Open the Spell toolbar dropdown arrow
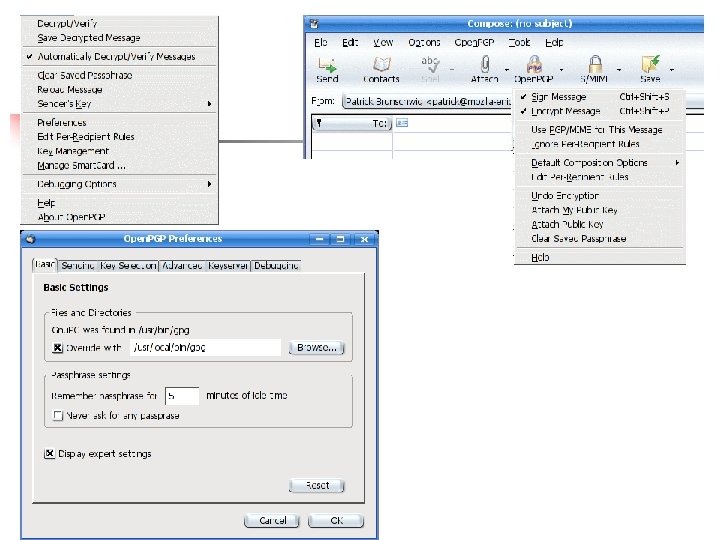 (x=452, y=70)
